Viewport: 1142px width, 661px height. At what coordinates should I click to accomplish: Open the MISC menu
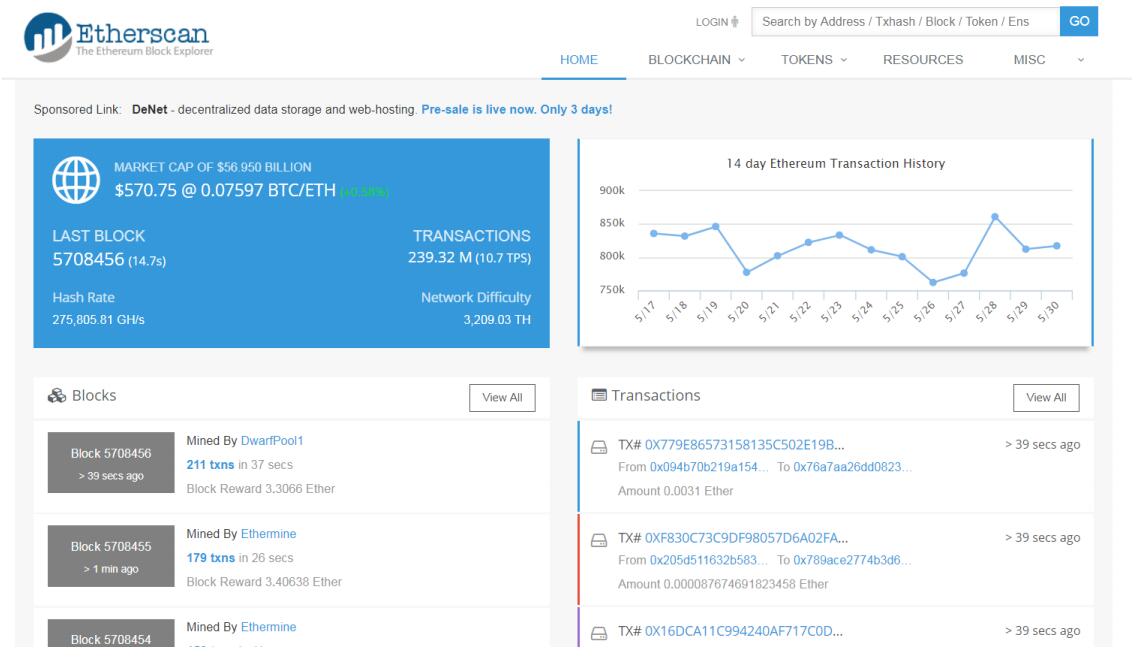[1029, 60]
